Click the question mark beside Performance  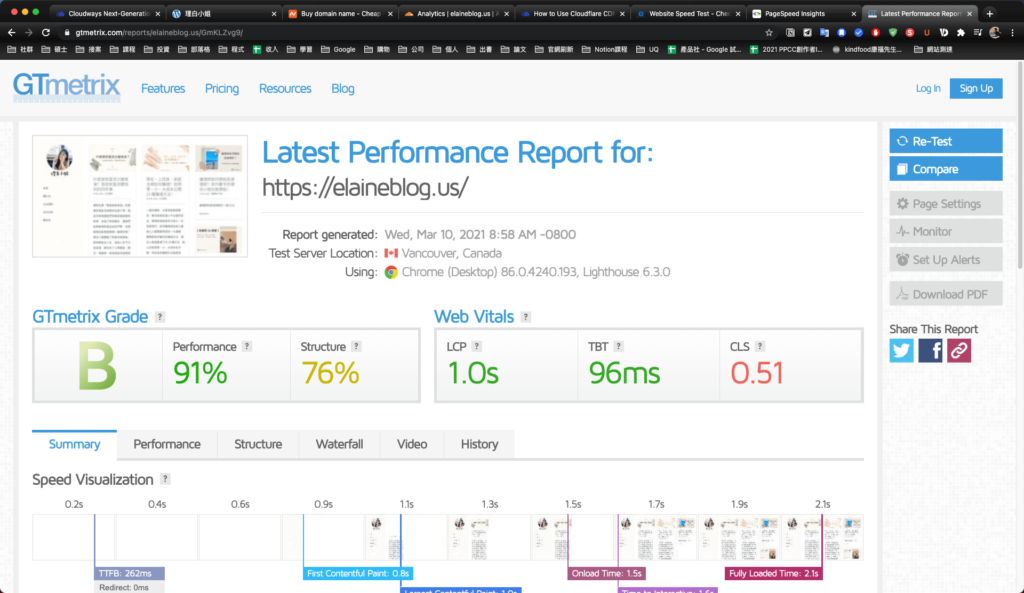(247, 346)
